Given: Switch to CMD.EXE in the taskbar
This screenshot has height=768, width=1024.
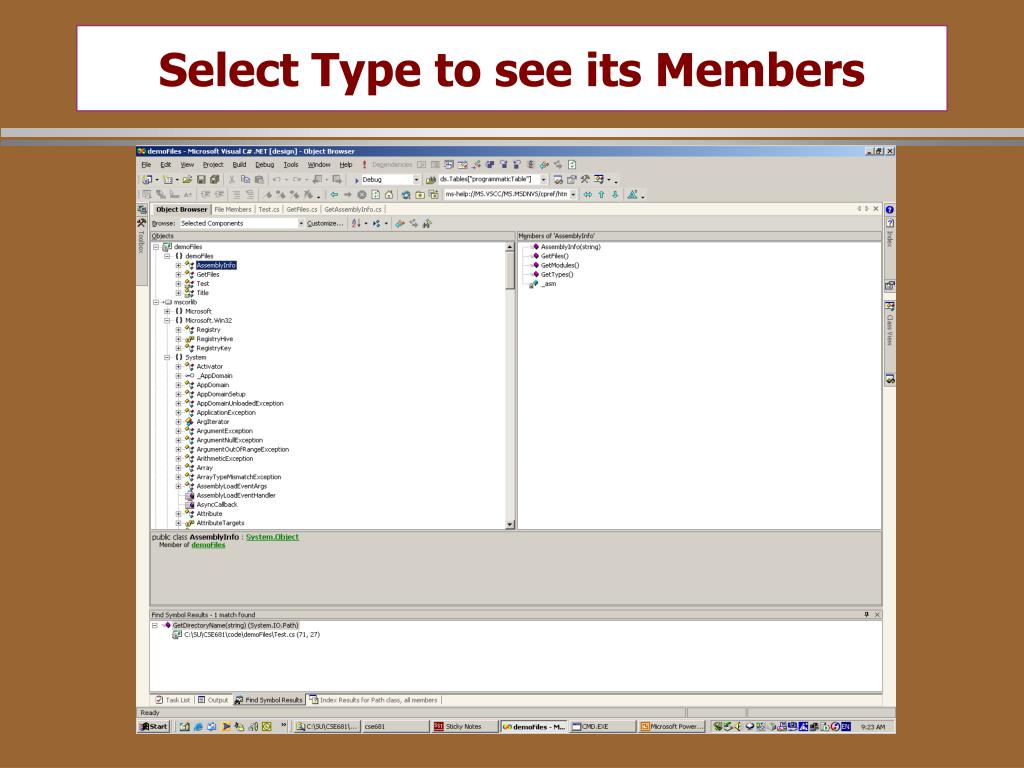Looking at the screenshot, I should (601, 726).
